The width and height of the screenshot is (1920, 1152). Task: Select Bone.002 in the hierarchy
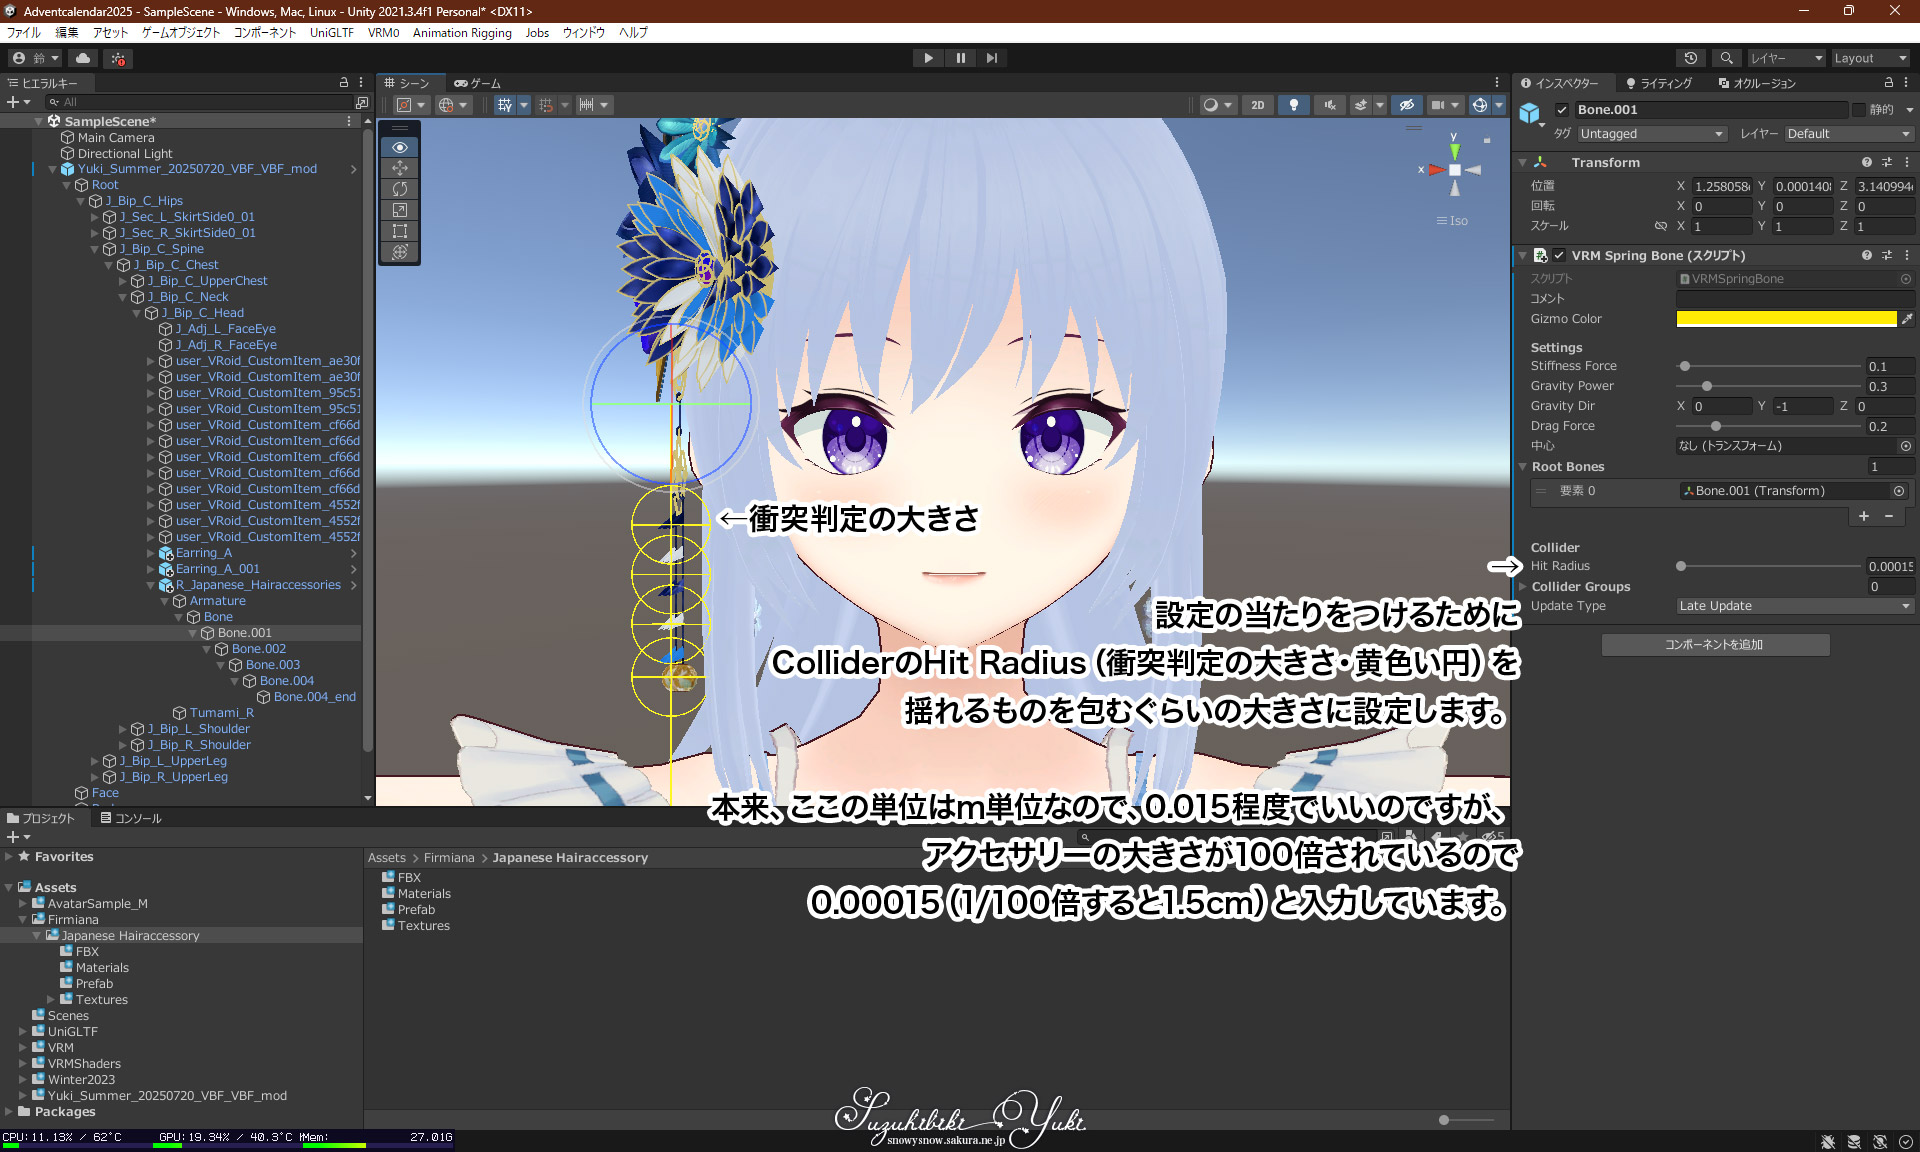click(x=259, y=649)
